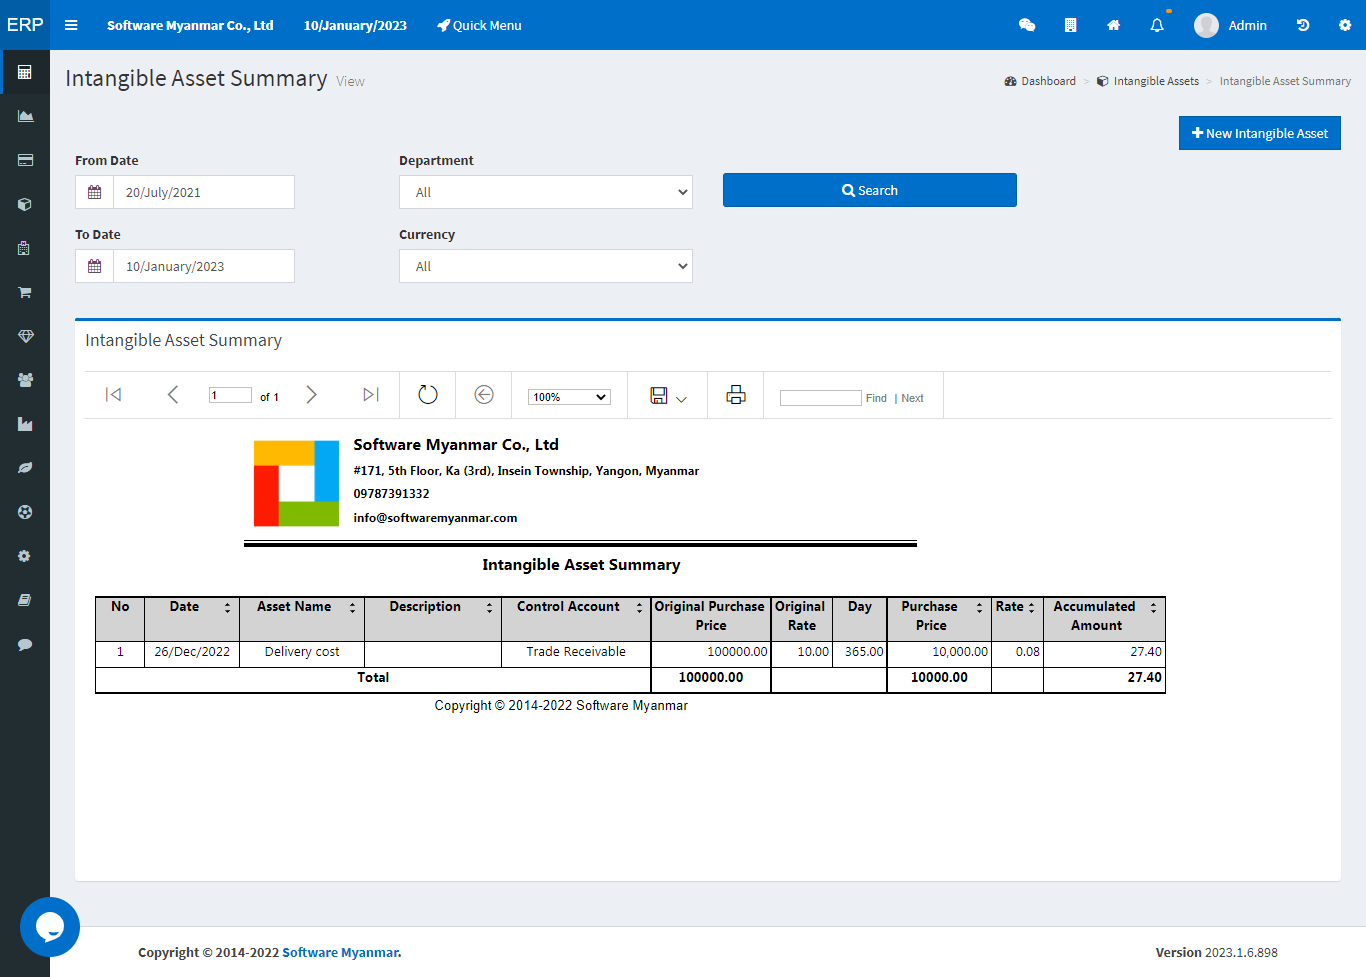Open the book icon in sidebar
The width and height of the screenshot is (1366, 977).
tap(25, 600)
